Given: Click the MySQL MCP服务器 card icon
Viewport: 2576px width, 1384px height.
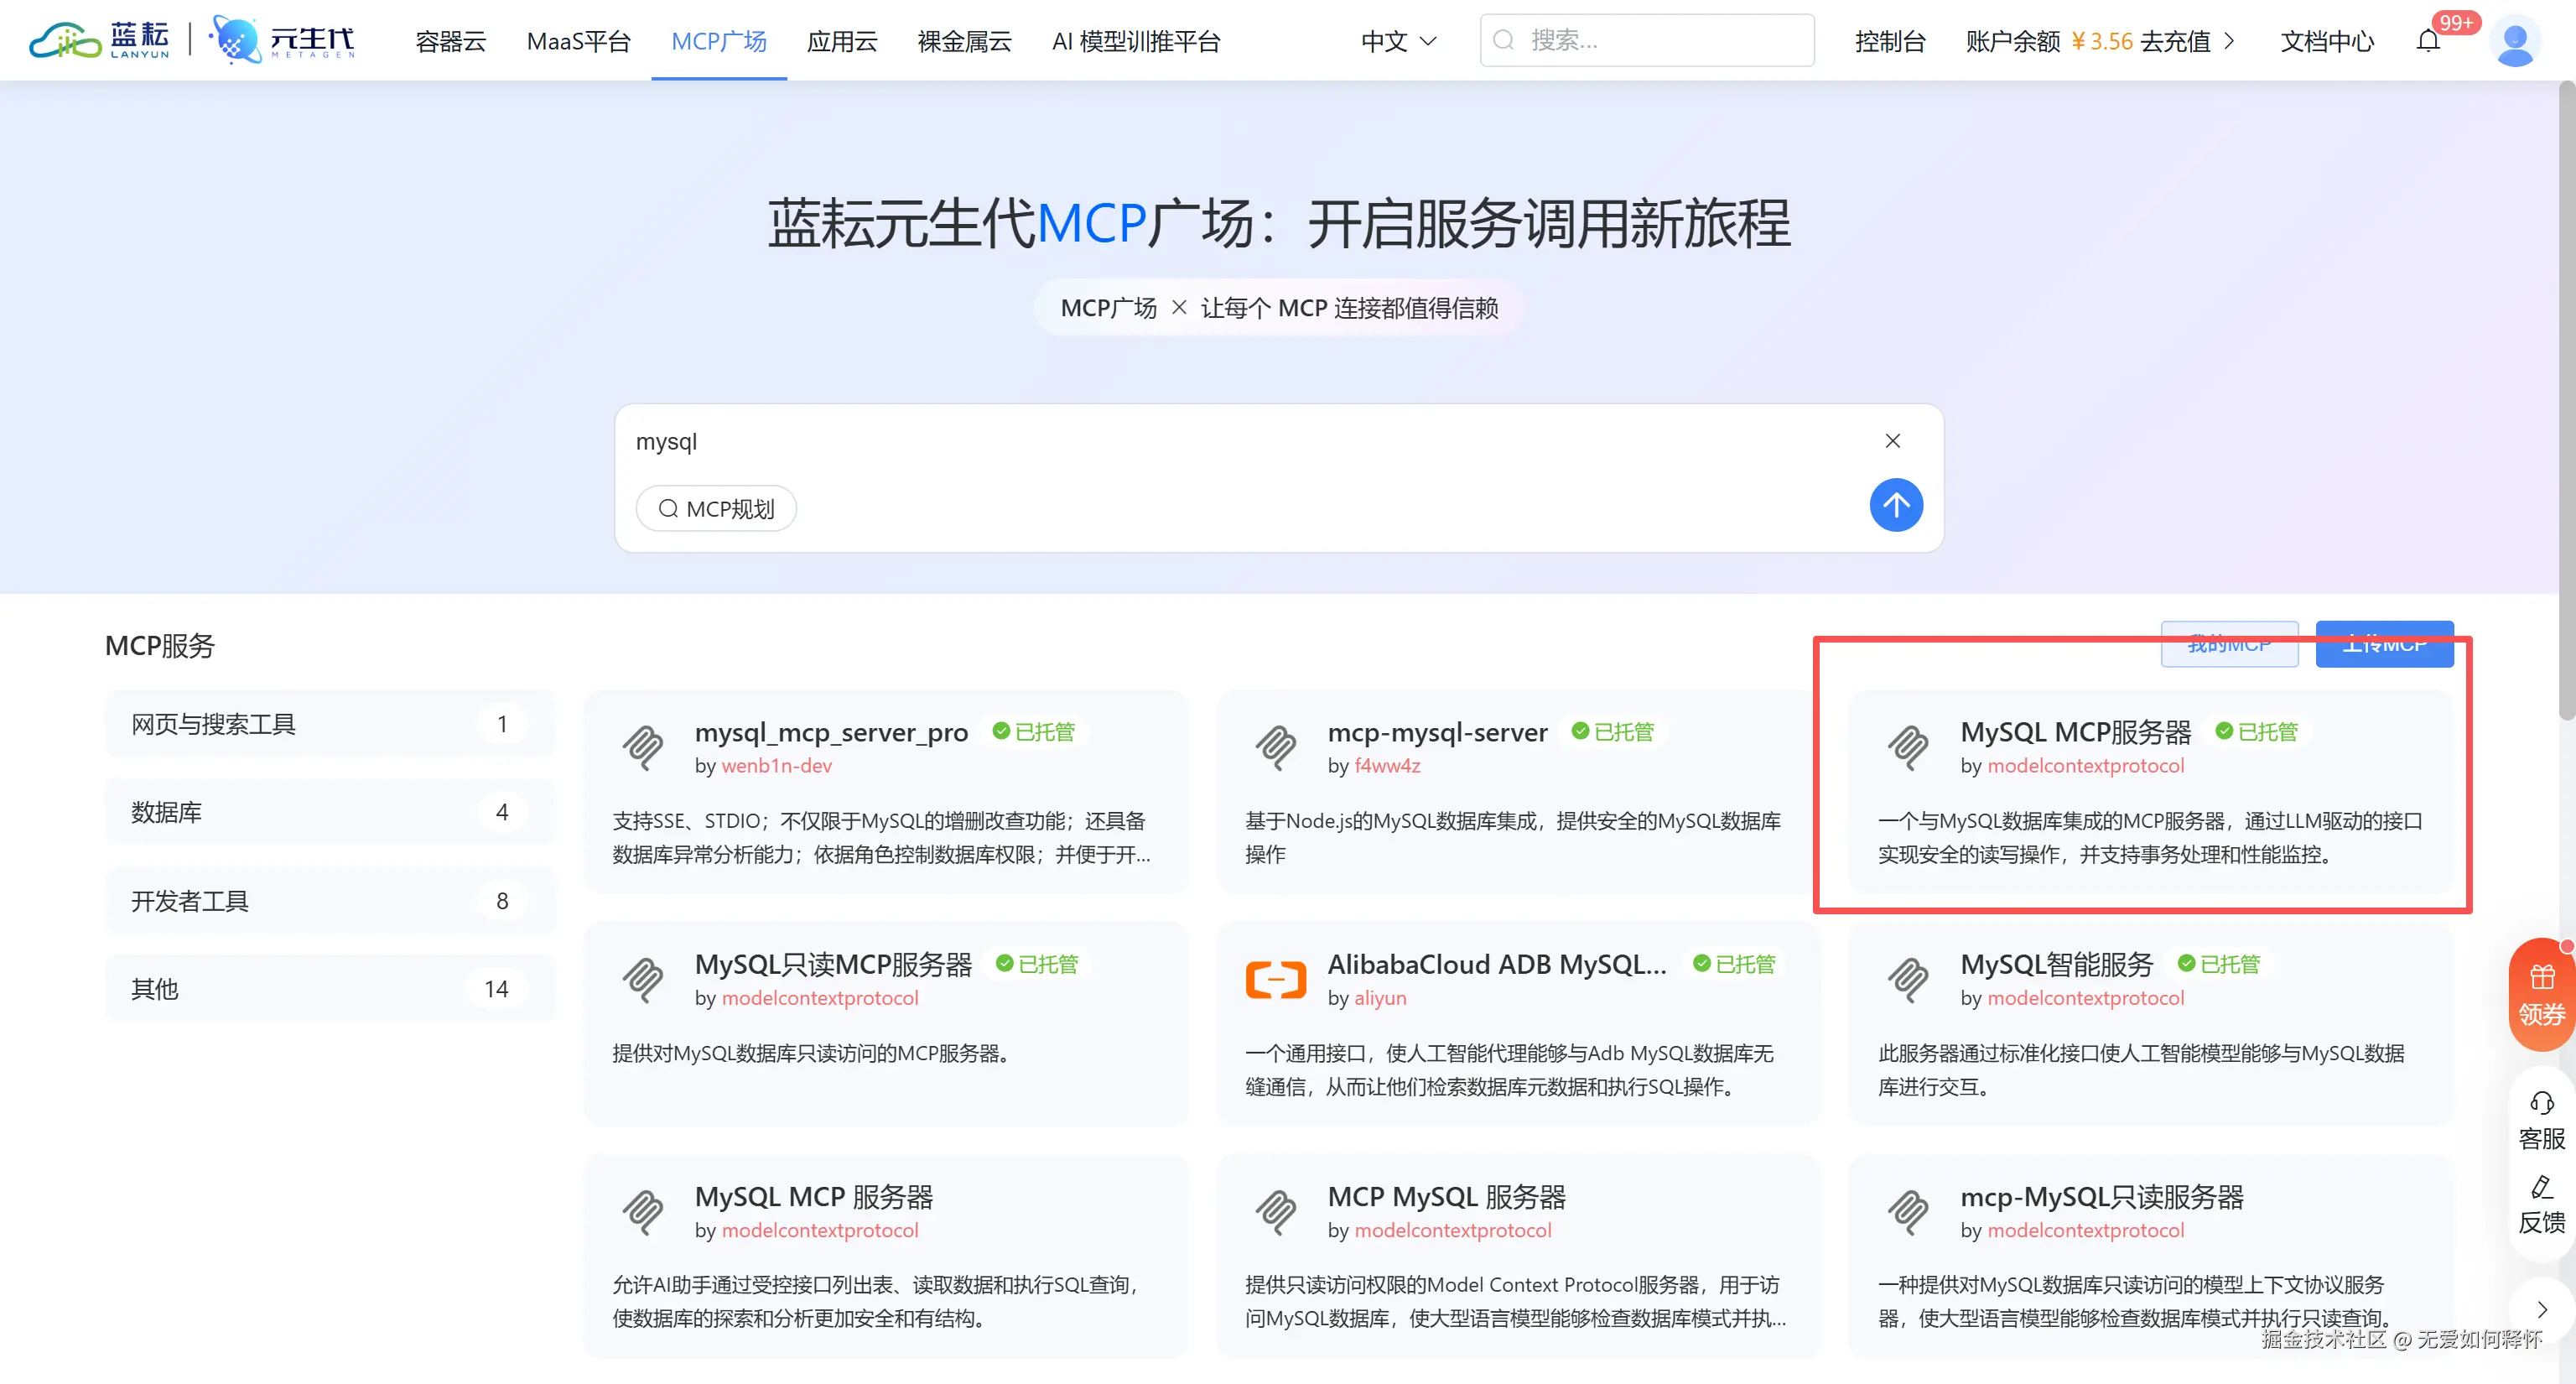Looking at the screenshot, I should (x=1908, y=747).
